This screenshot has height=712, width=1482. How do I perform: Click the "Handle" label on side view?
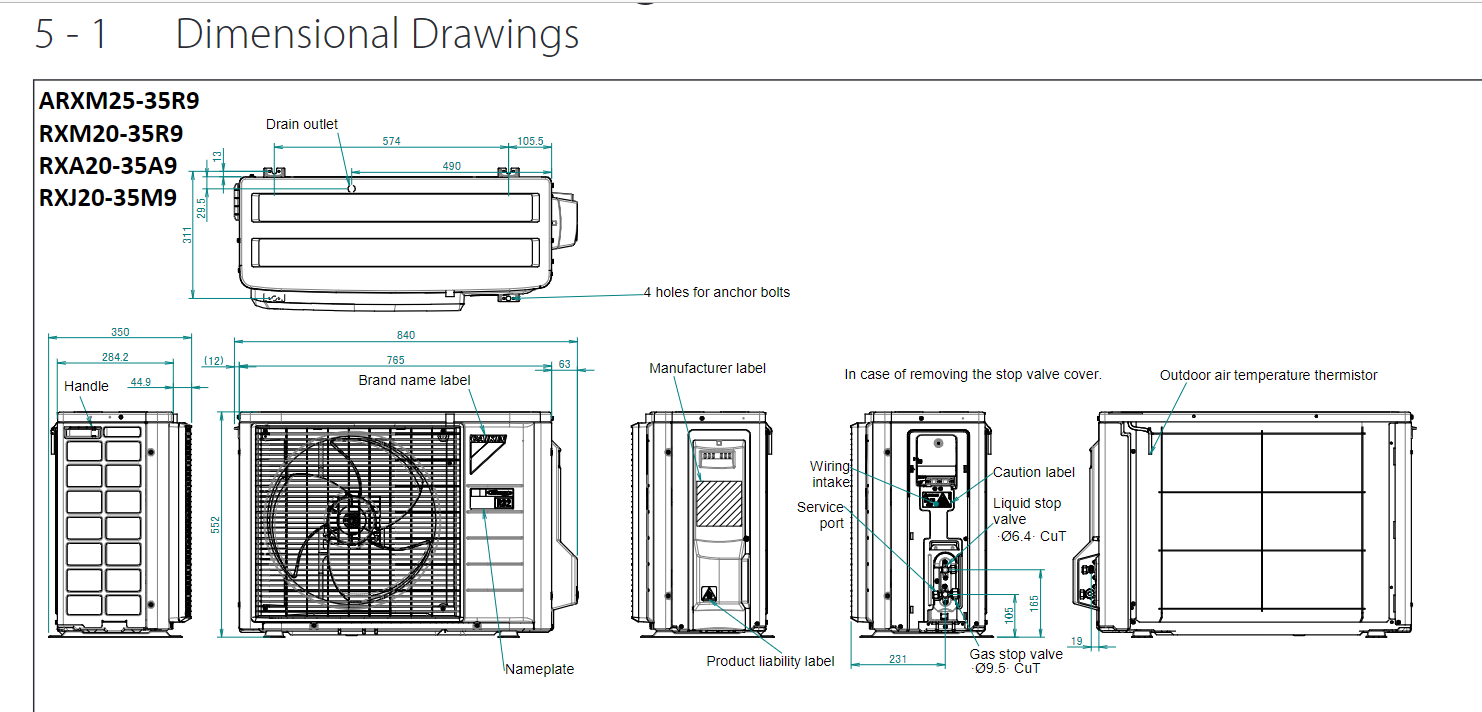86,386
